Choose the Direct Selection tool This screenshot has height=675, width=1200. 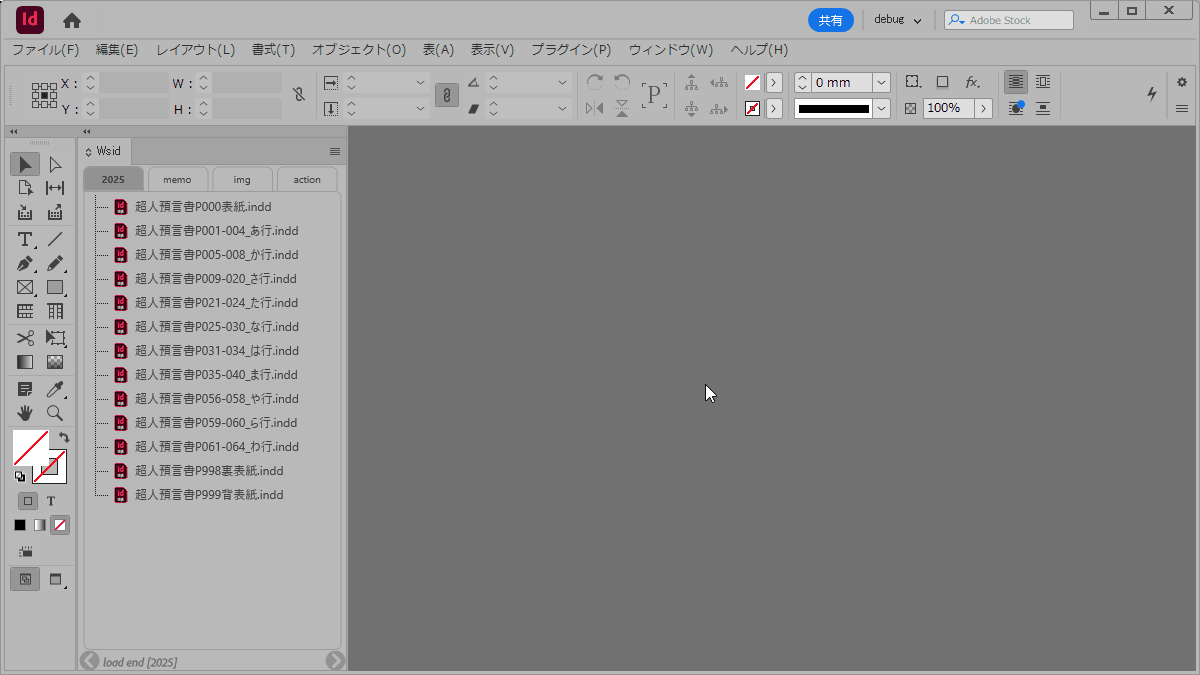point(55,165)
